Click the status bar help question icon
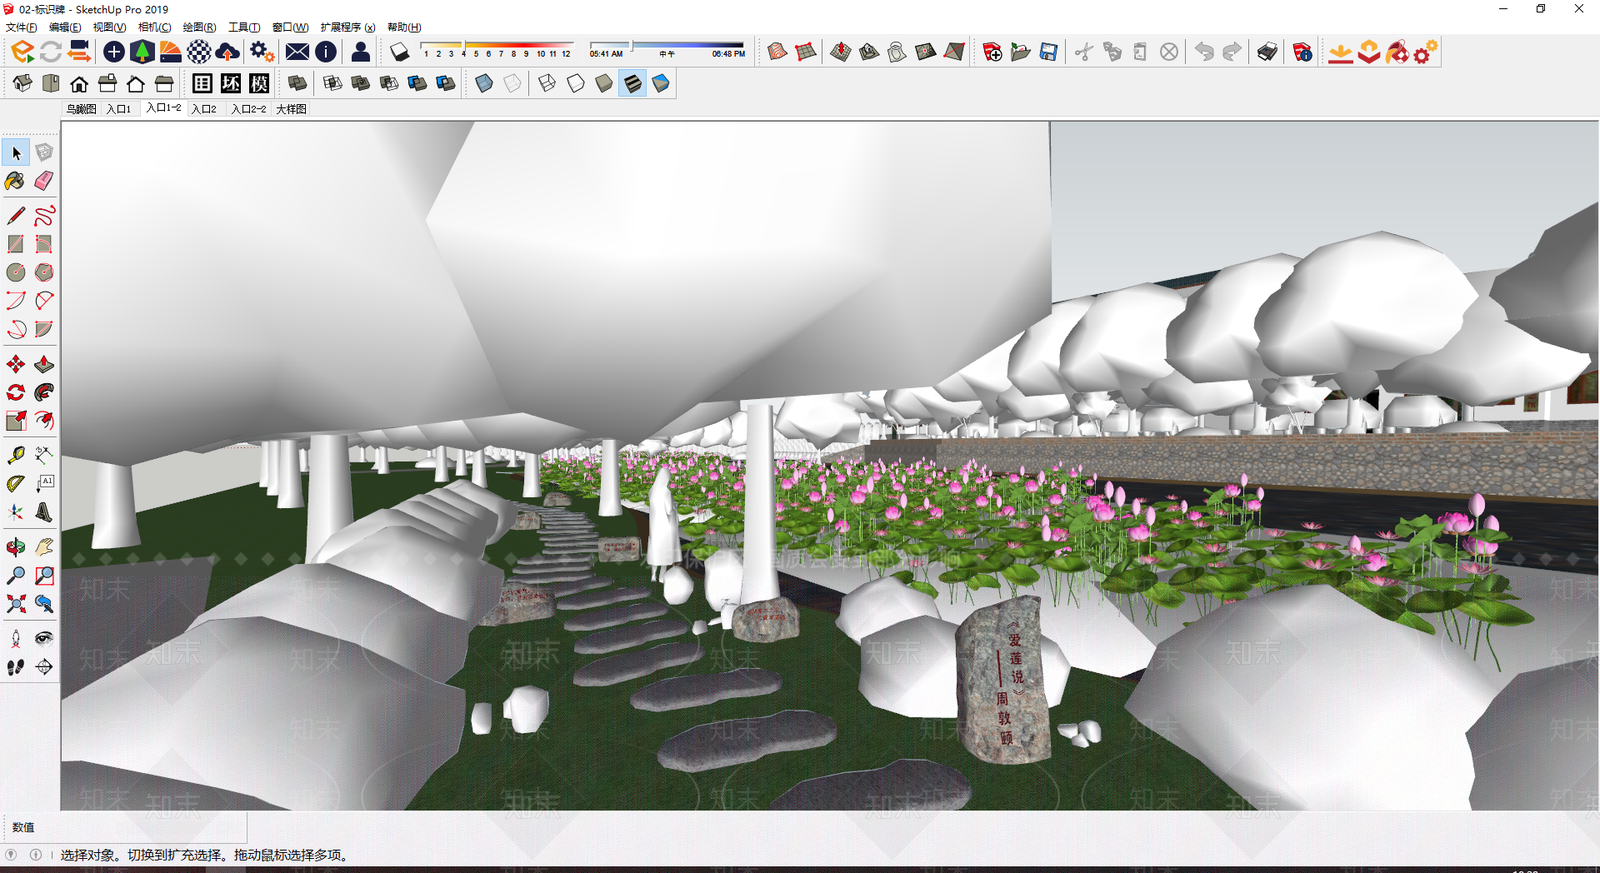This screenshot has width=1600, height=873. [11, 855]
